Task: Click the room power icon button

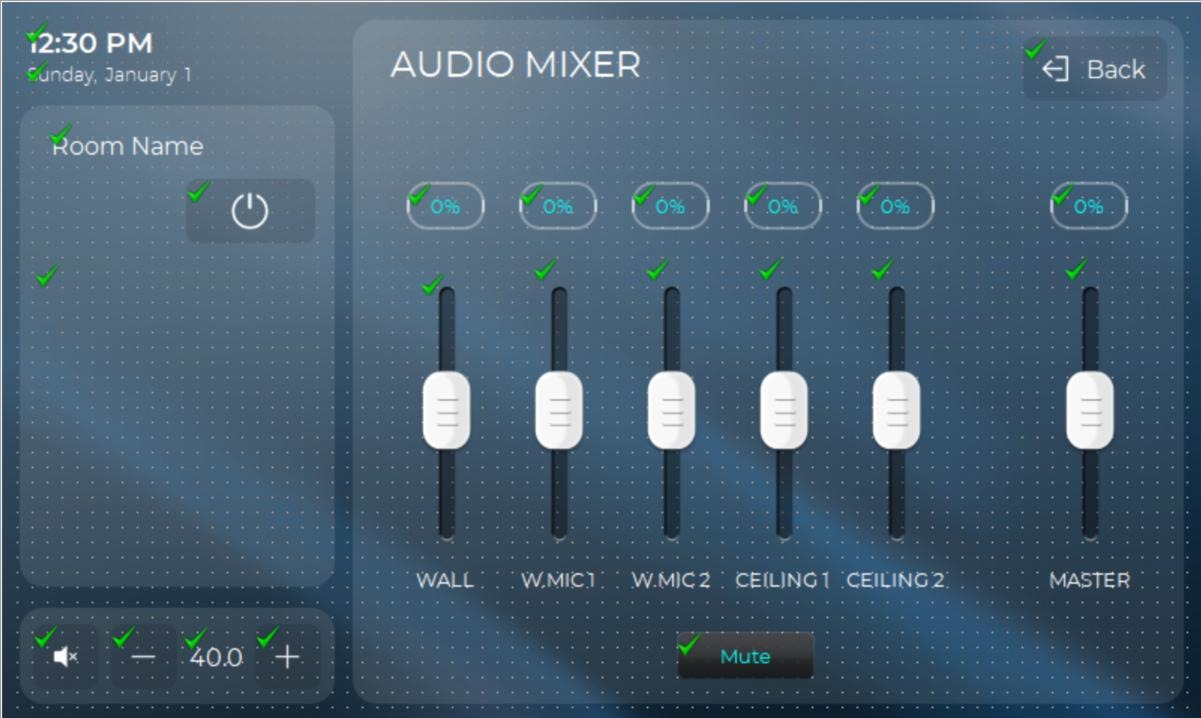Action: [x=250, y=211]
